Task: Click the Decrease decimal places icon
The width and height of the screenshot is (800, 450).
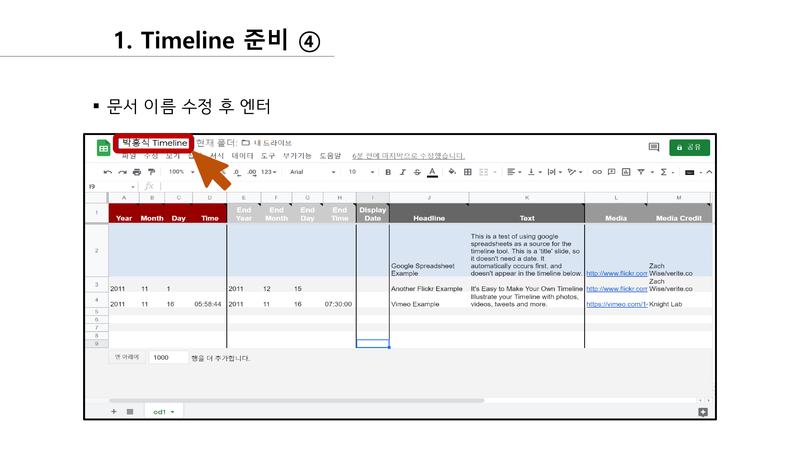Action: [x=237, y=172]
